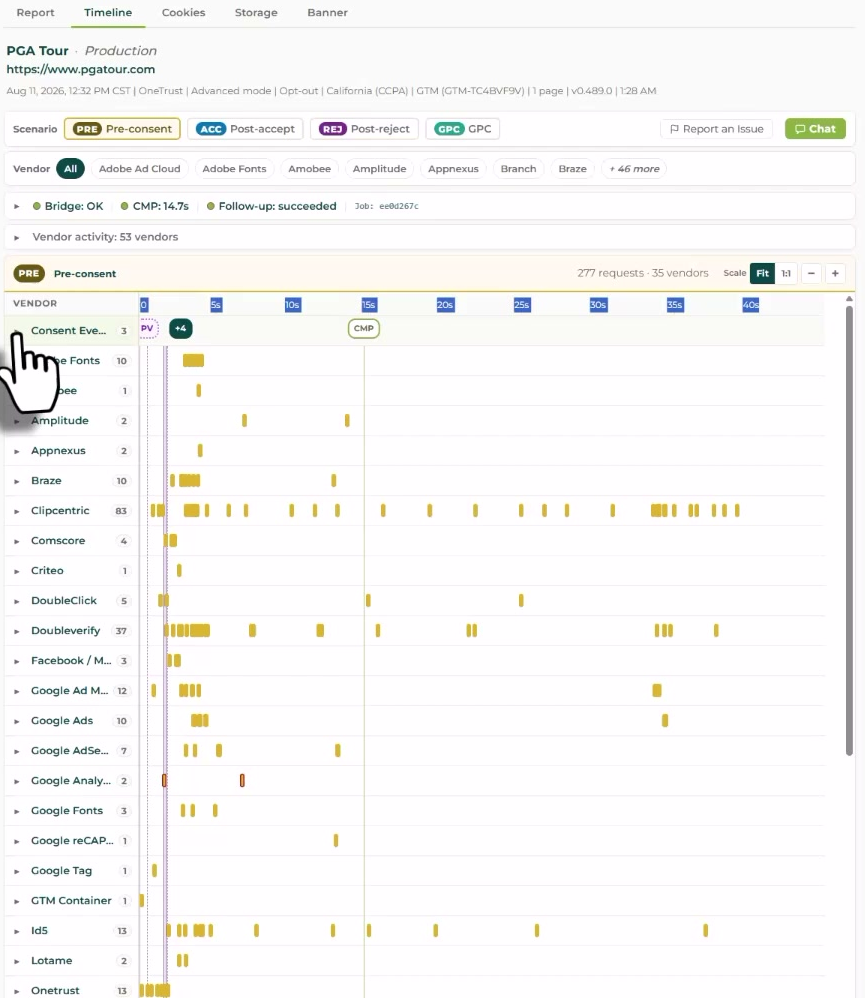
Task: Expand the Amplitude vendor row
Action: click(17, 421)
